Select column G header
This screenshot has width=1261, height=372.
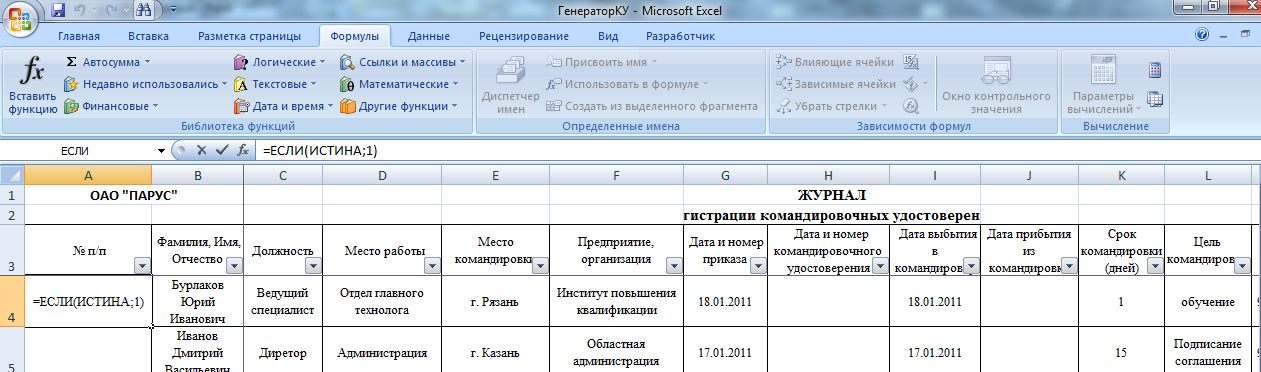tap(726, 175)
